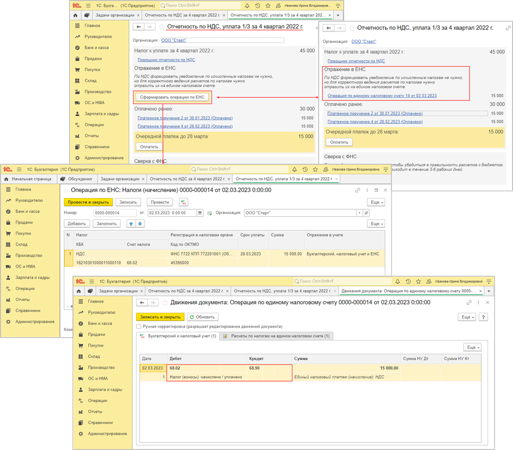
Task: Select Начальная страница tab in the middle window
Action: [29, 179]
